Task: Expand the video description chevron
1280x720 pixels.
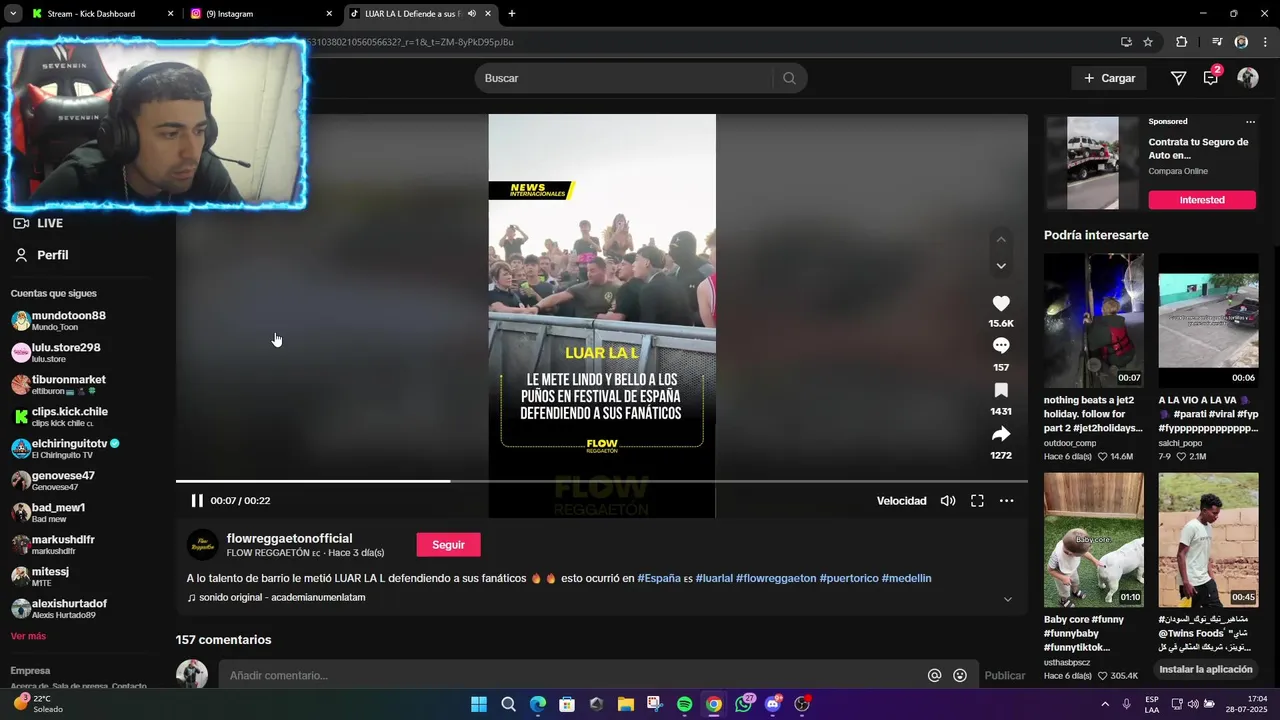Action: 1007,599
